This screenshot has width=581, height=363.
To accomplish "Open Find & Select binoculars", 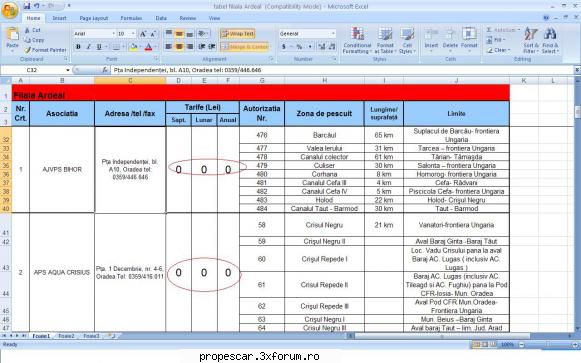I will coord(550,40).
